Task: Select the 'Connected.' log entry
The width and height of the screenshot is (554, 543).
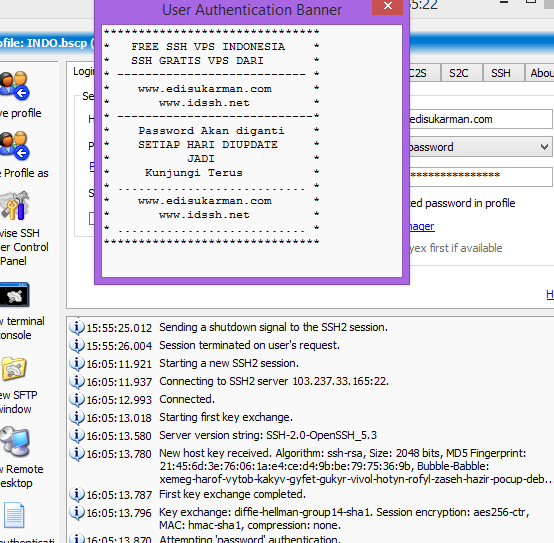Action: (187, 400)
